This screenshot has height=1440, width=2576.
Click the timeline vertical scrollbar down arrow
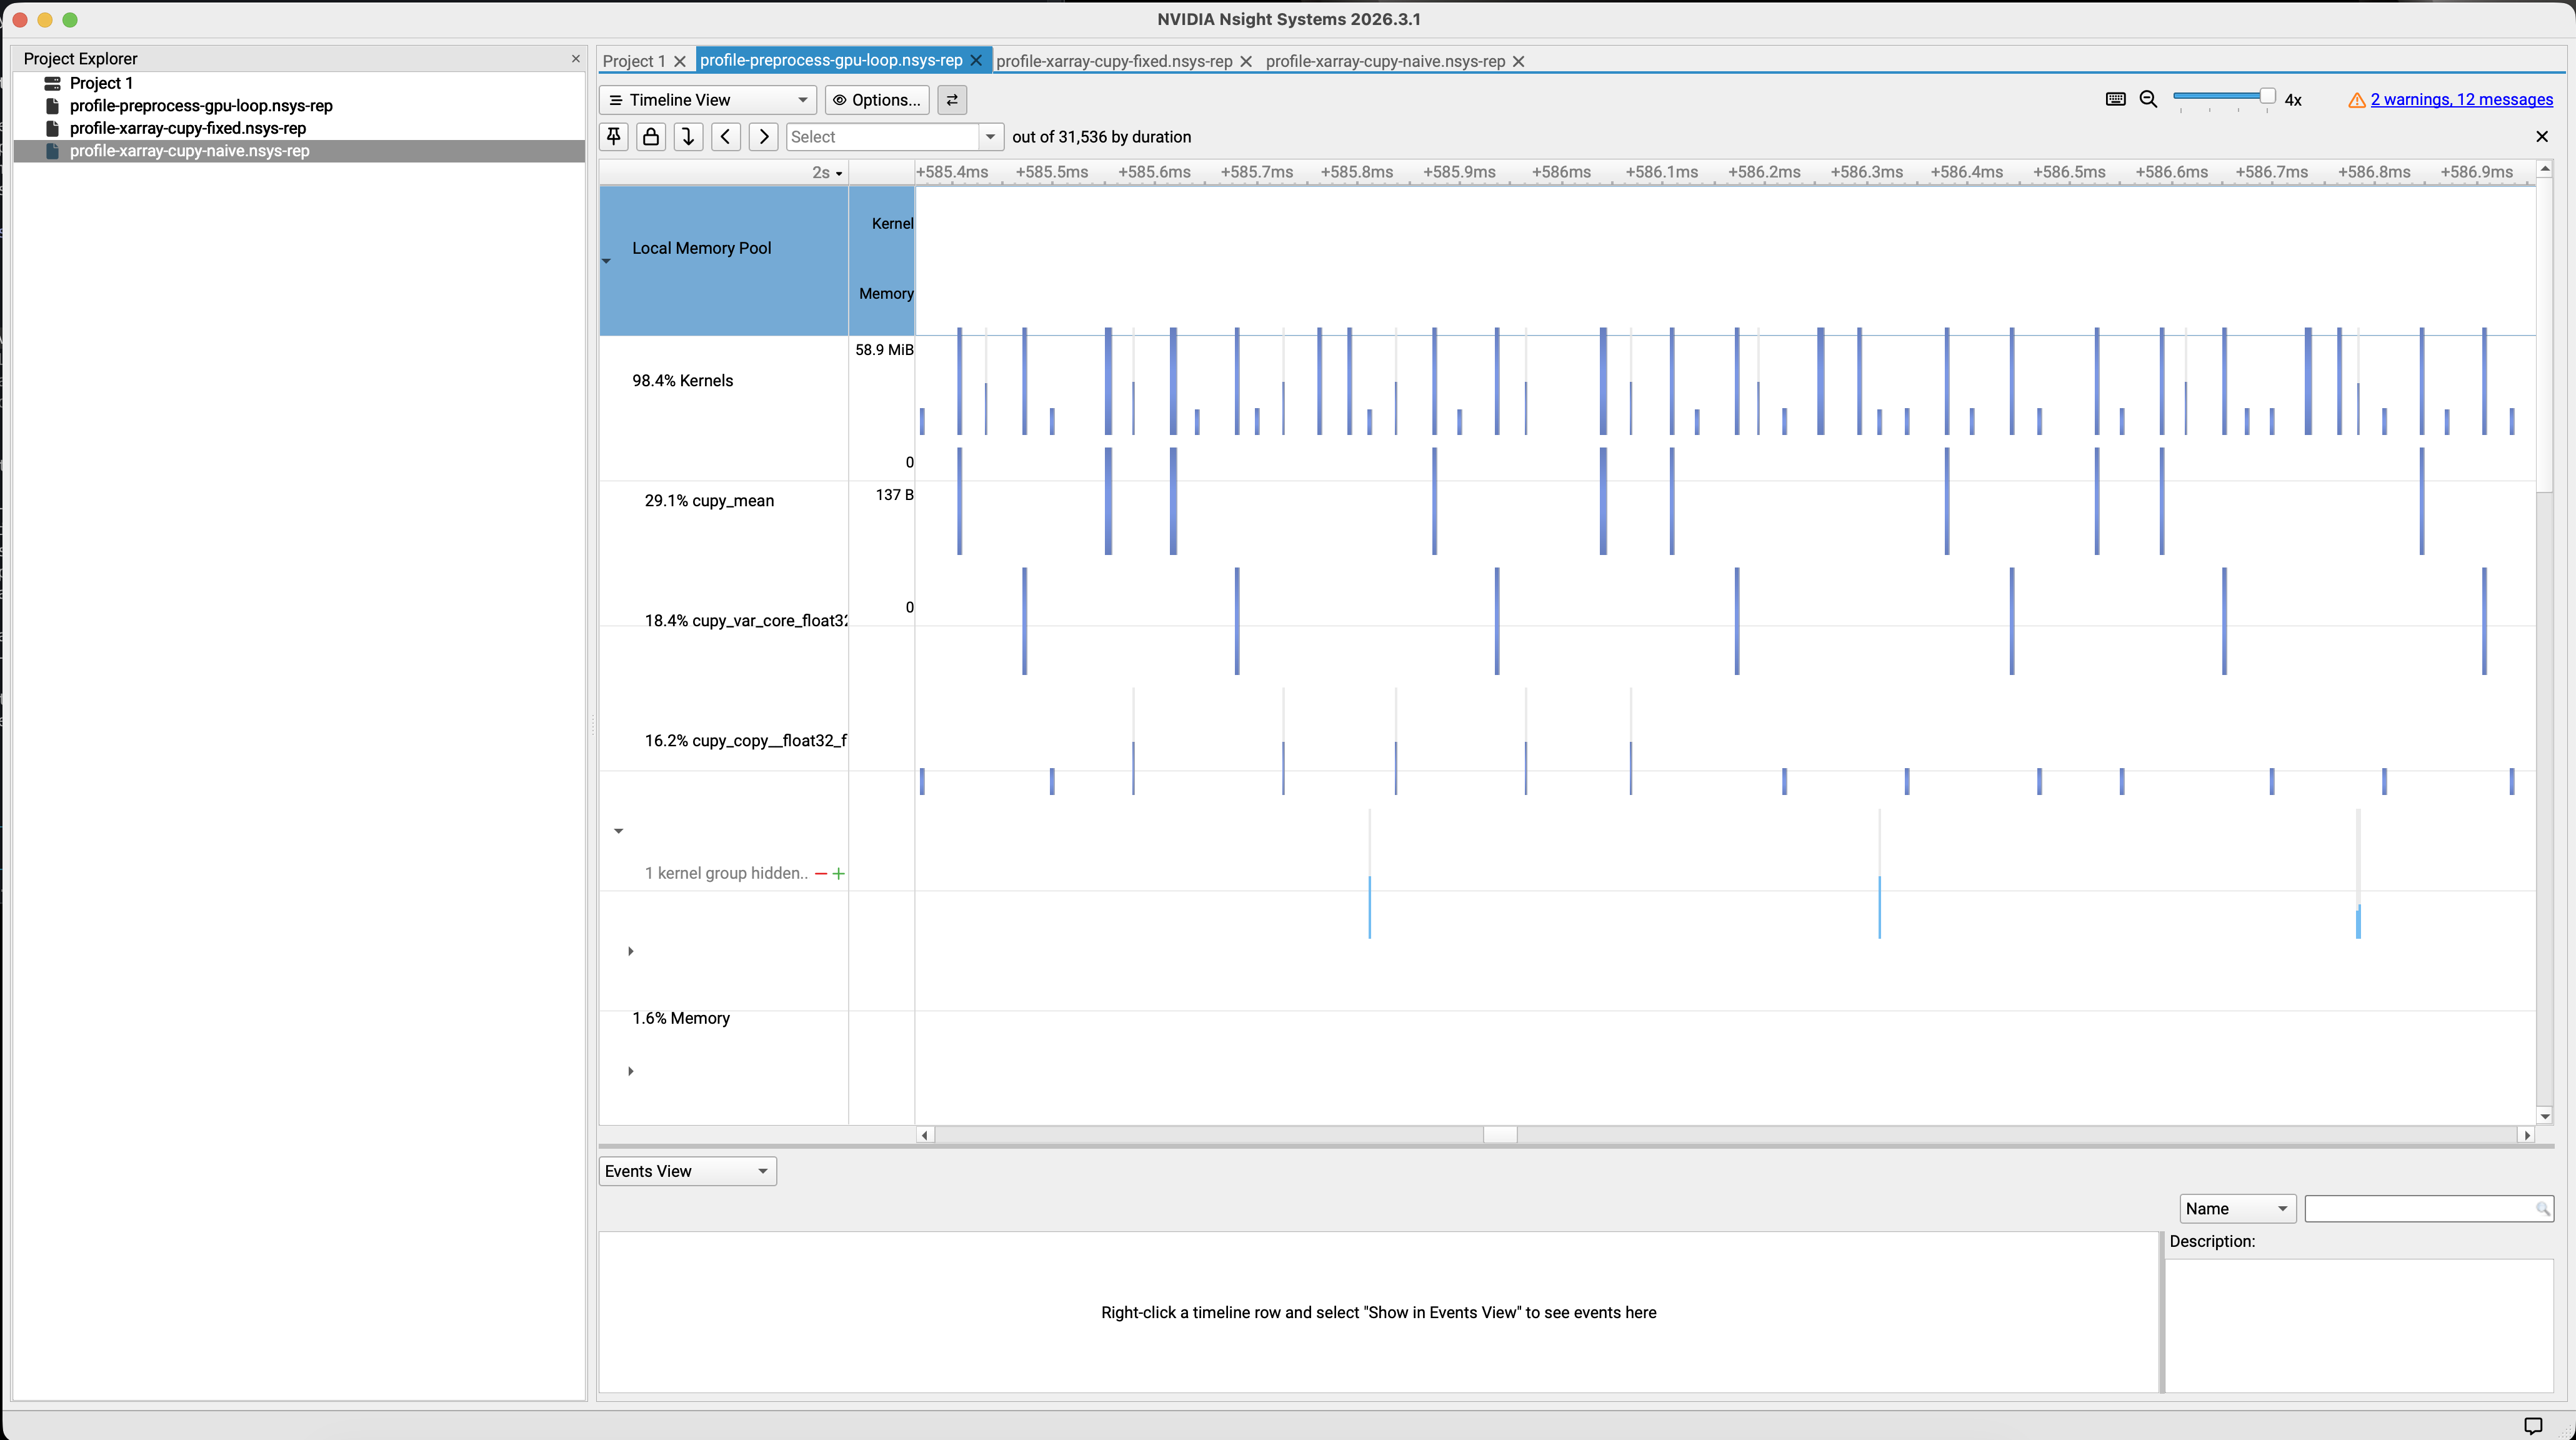pyautogui.click(x=2545, y=1116)
